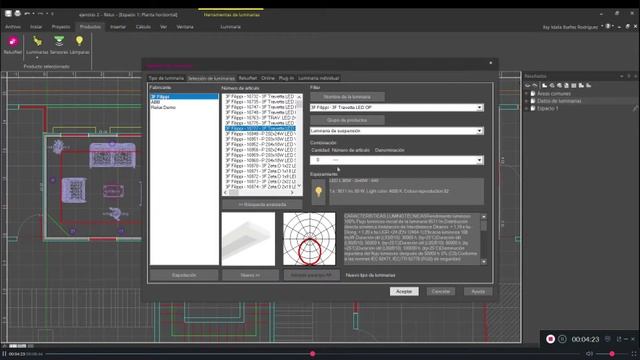Click the video player volume speaker icon
Viewport: 640px width, 360px height.
[589, 353]
